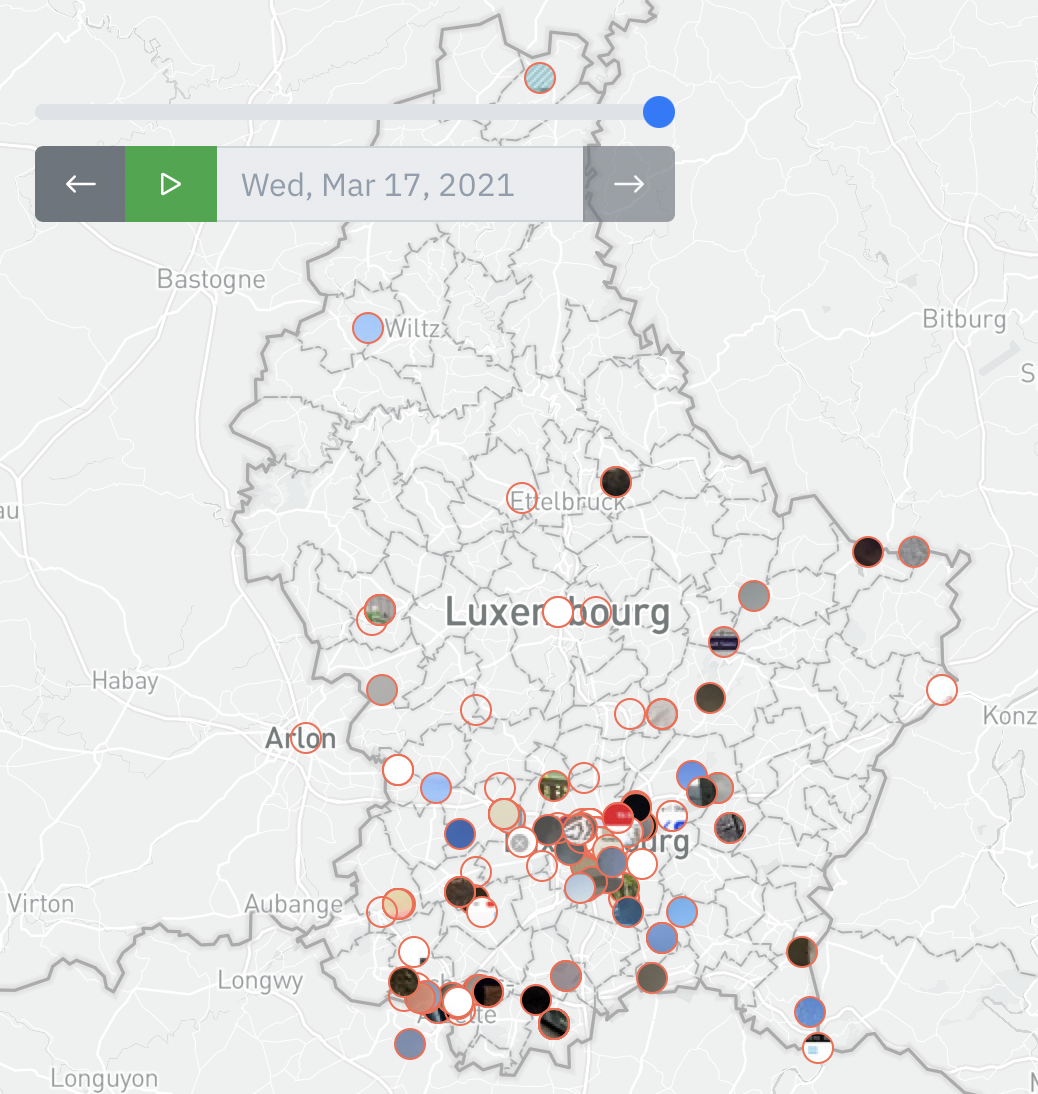The image size is (1038, 1094).
Task: Click the date field showing Mar 17, 2021
Action: pos(400,184)
